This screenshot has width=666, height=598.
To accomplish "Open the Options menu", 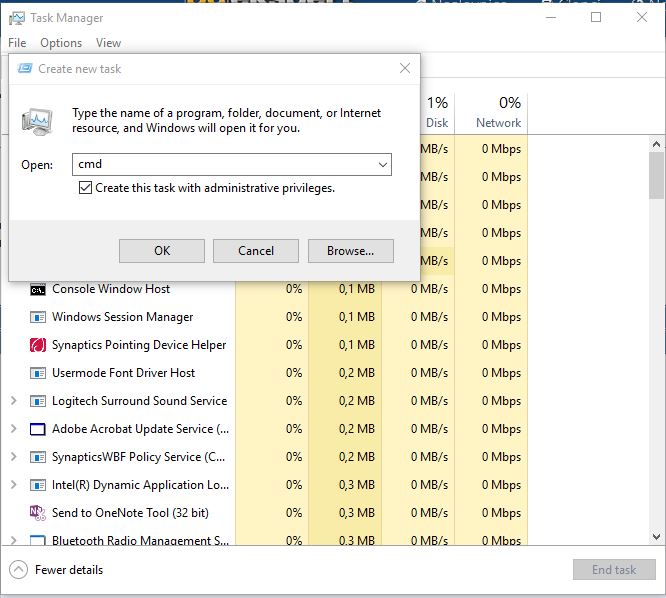I will coord(61,43).
